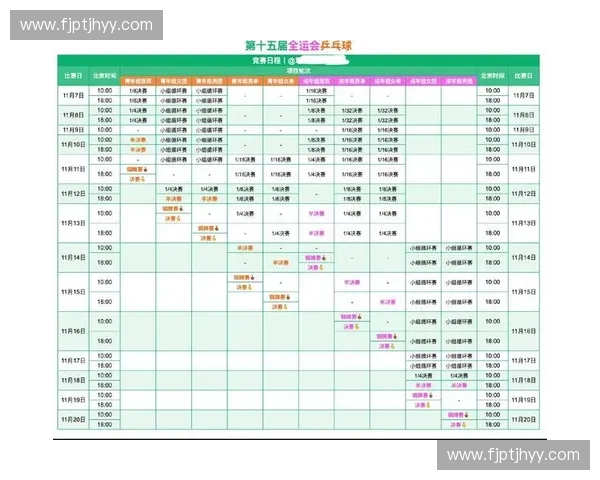Select the 青年组男团 column header
Image resolution: width=600 pixels, height=480 pixels.
(x=209, y=81)
